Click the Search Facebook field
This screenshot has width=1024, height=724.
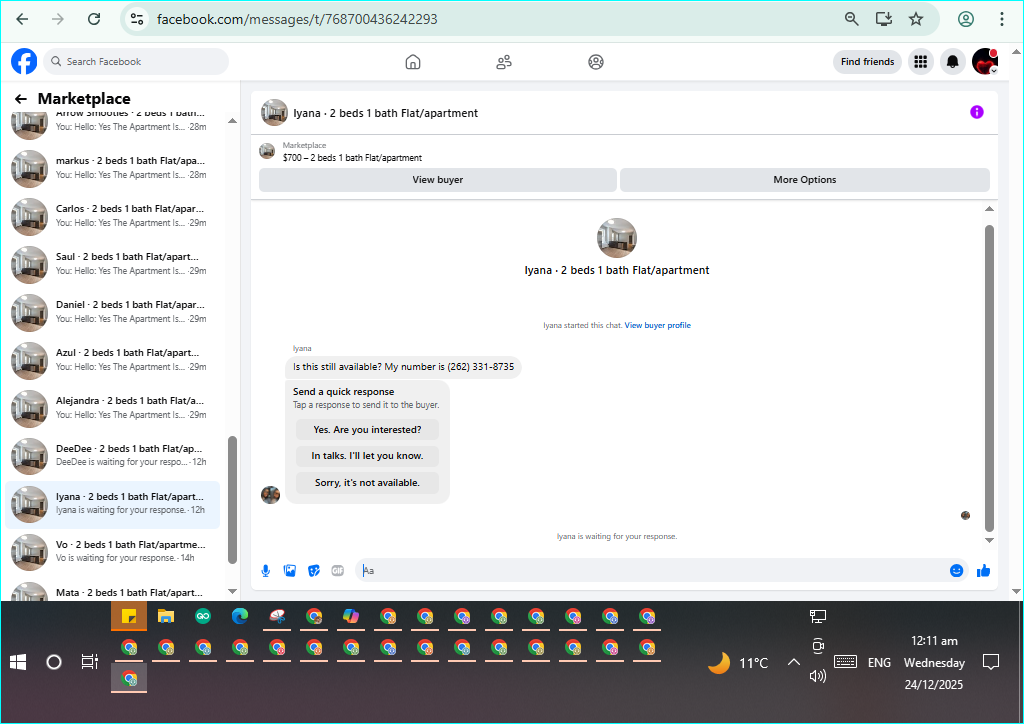click(x=136, y=61)
